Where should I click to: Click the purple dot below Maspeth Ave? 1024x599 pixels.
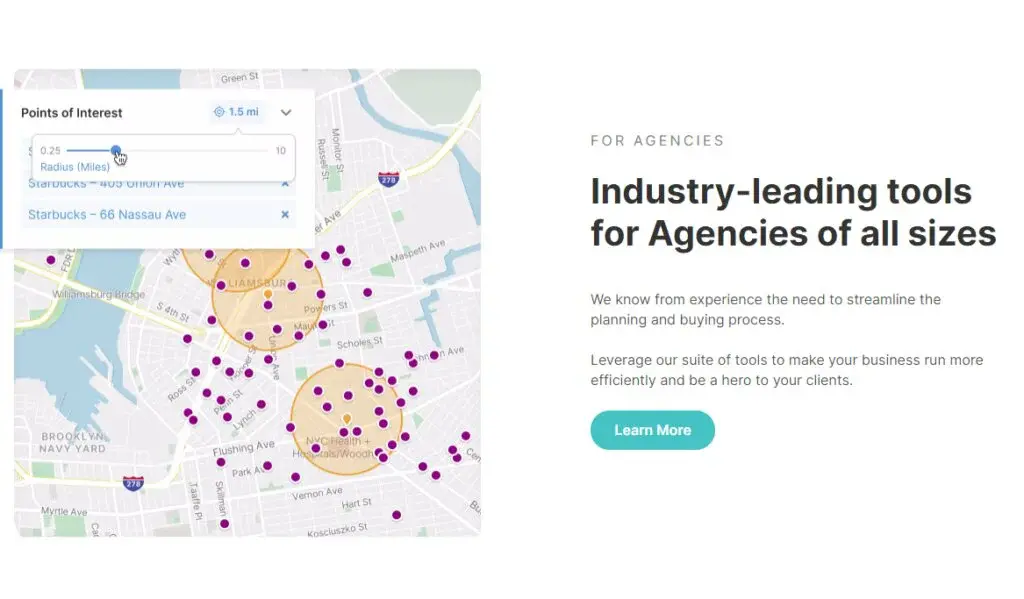pyautogui.click(x=368, y=293)
